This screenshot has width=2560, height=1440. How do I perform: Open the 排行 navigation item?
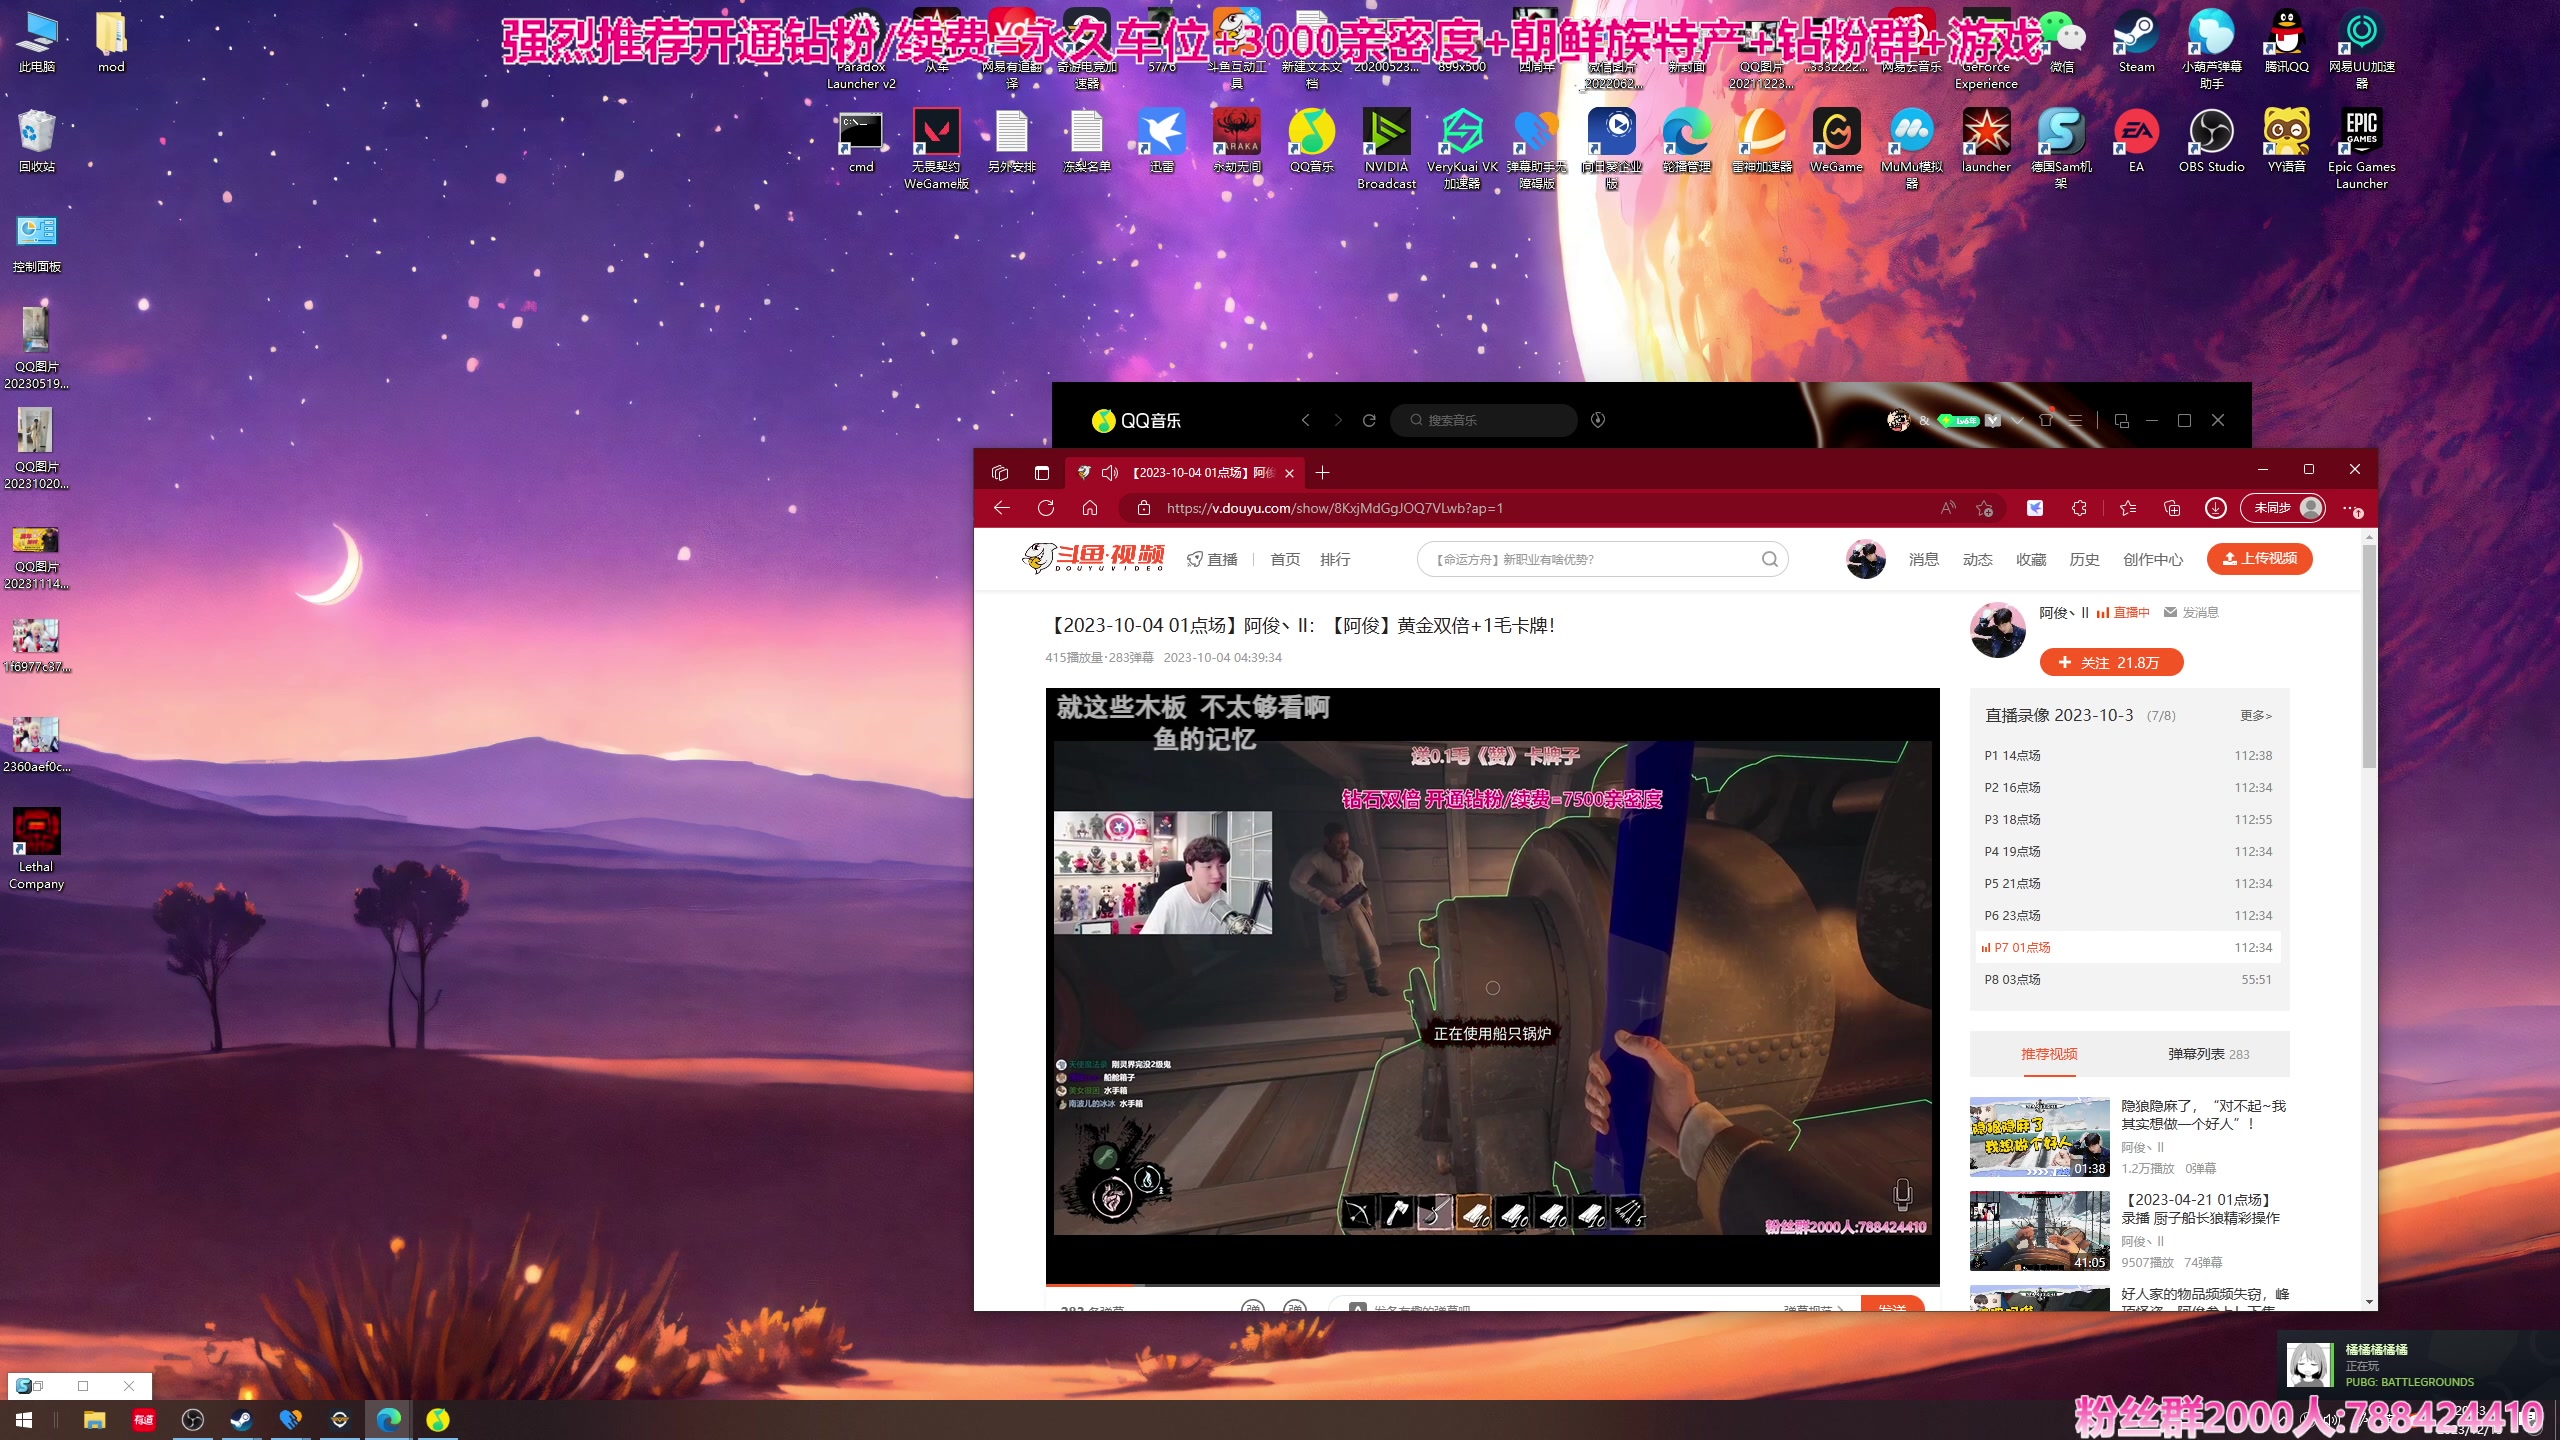(x=1335, y=559)
